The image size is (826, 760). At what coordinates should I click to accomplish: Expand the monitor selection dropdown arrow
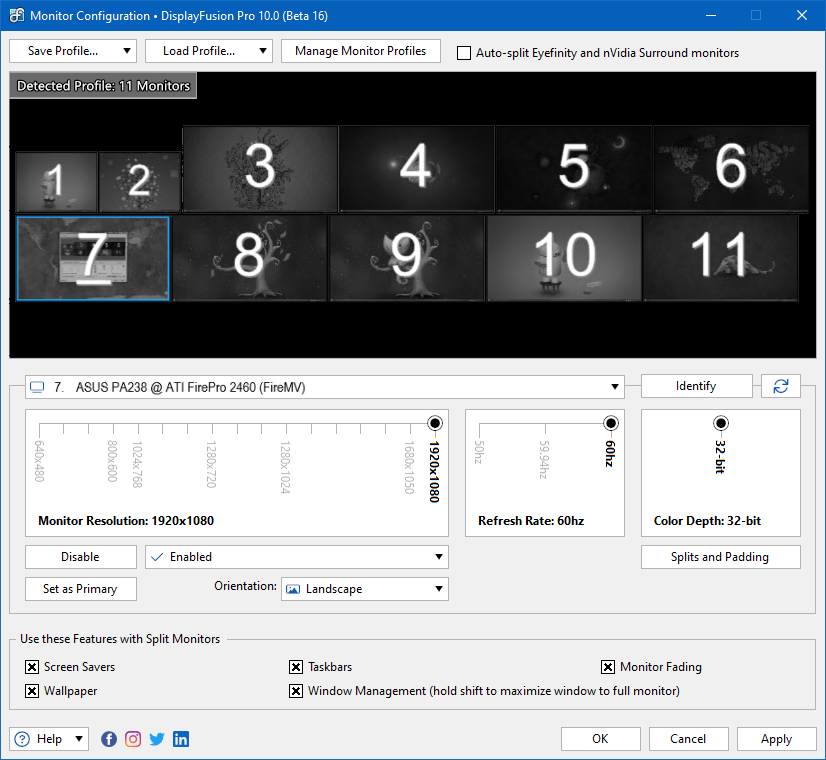[614, 387]
